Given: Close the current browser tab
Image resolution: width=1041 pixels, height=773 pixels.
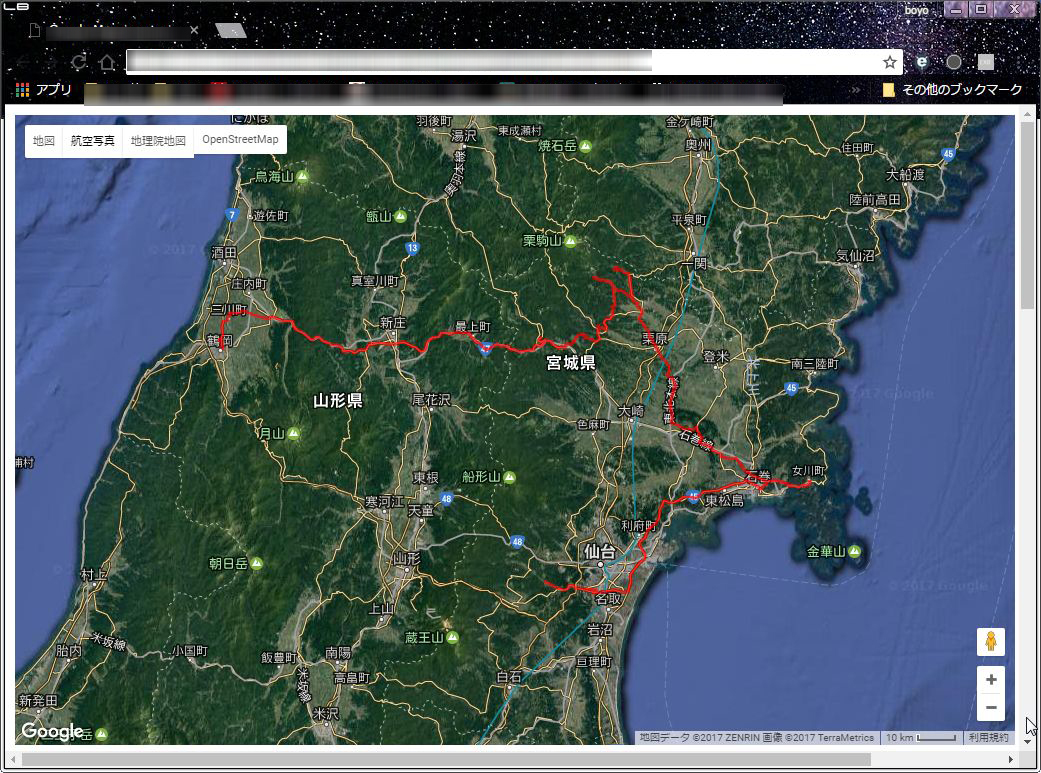Looking at the screenshot, I should (x=194, y=30).
